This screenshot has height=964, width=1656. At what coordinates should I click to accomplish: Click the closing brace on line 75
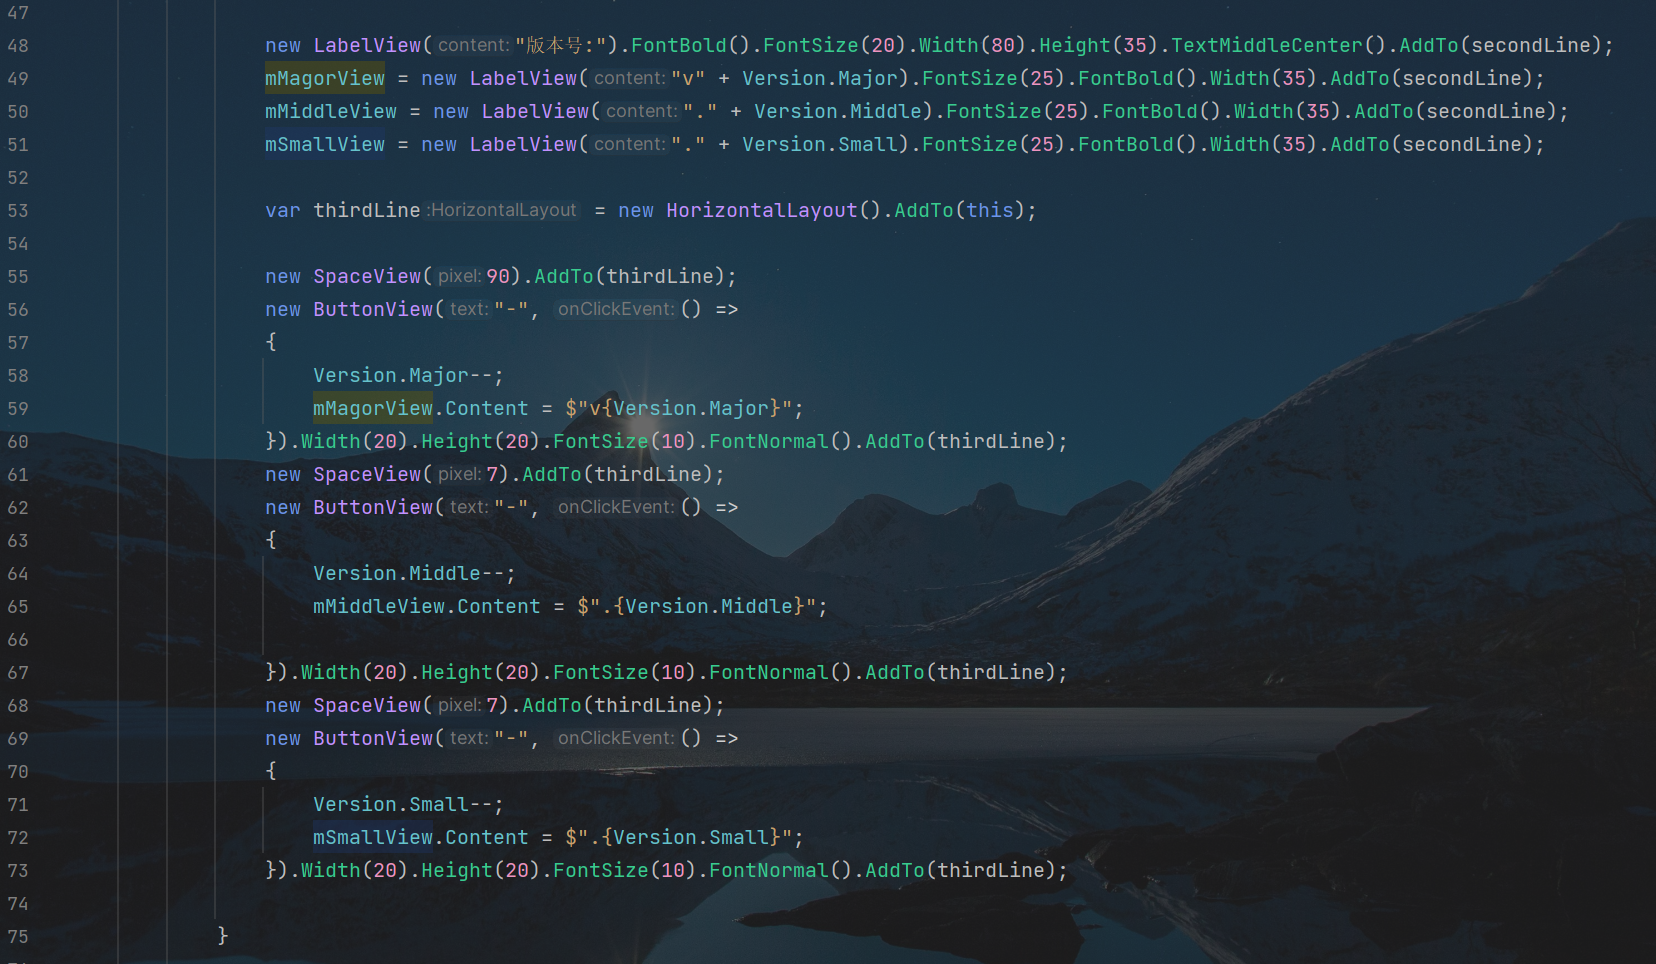(x=223, y=935)
